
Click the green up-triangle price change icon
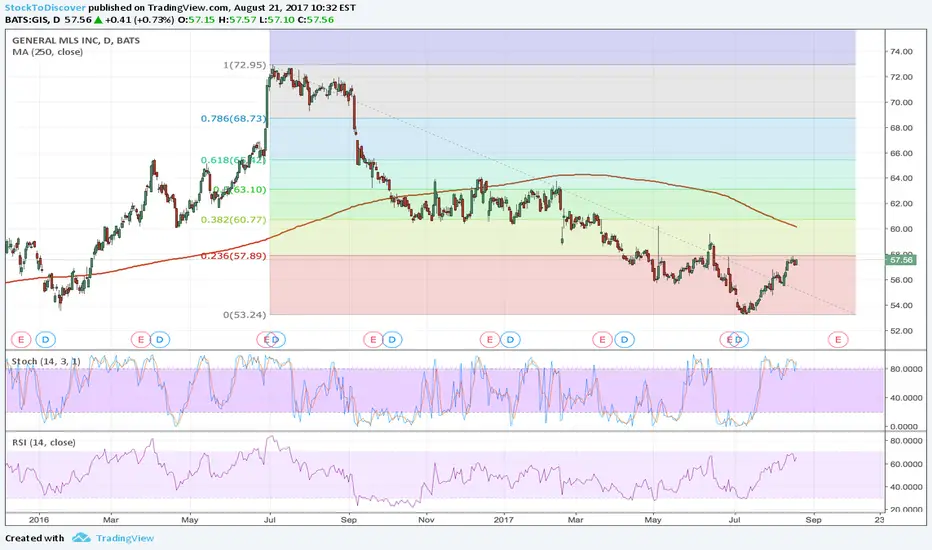pyautogui.click(x=98, y=20)
